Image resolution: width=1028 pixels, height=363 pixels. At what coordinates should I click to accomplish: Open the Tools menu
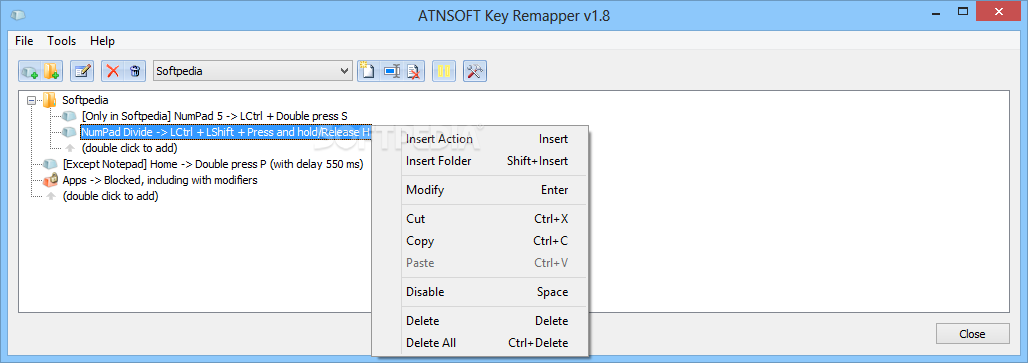point(62,41)
